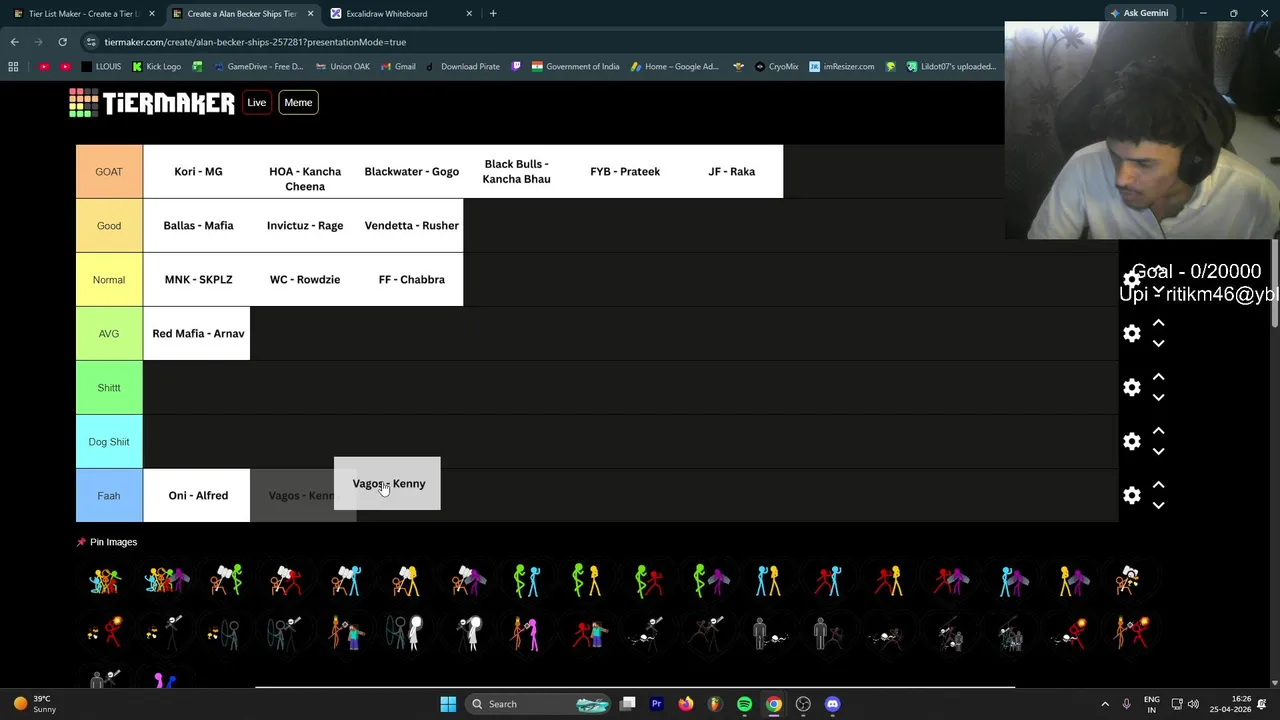This screenshot has height=720, width=1280.
Task: Open Discord from the taskbar
Action: (x=832, y=704)
